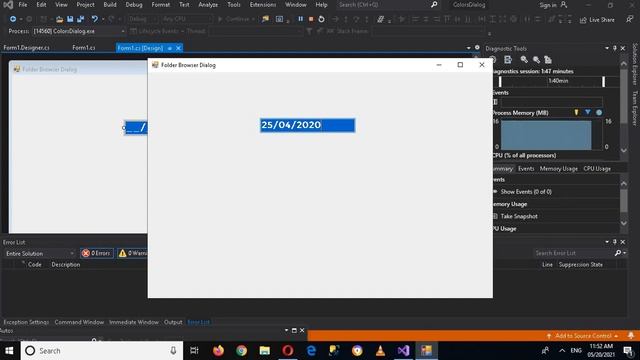Click the Open File folder icon

pyautogui.click(x=60, y=19)
